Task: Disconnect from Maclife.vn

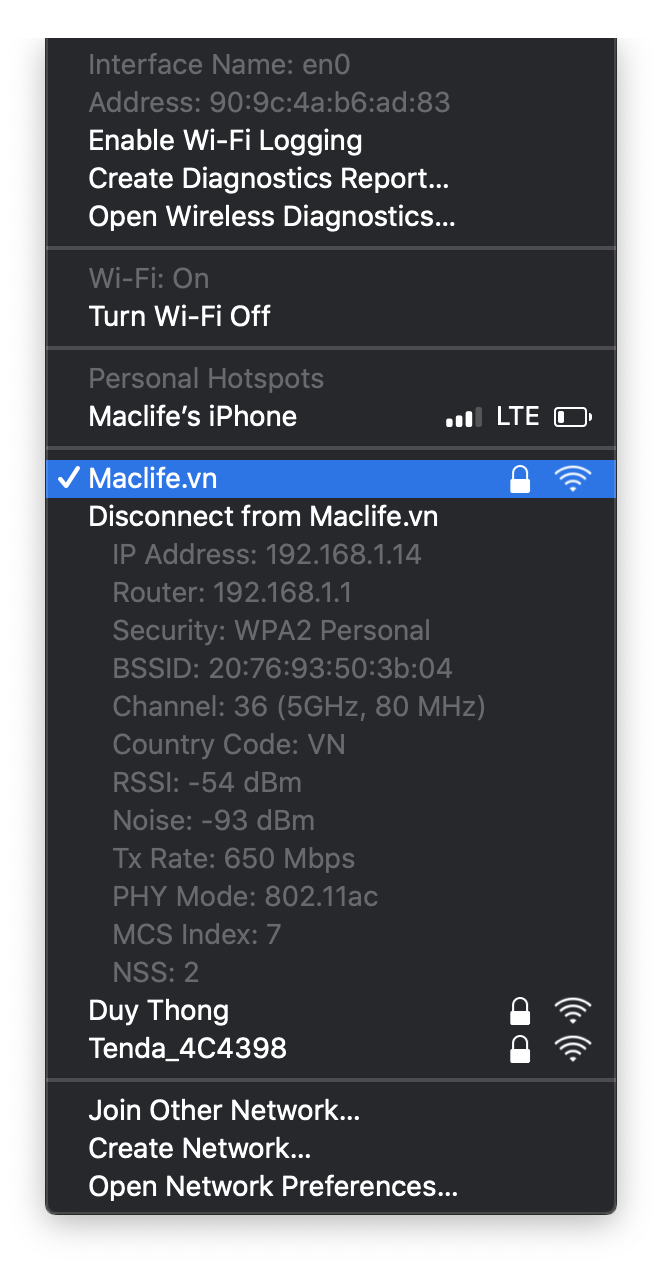Action: pos(263,516)
